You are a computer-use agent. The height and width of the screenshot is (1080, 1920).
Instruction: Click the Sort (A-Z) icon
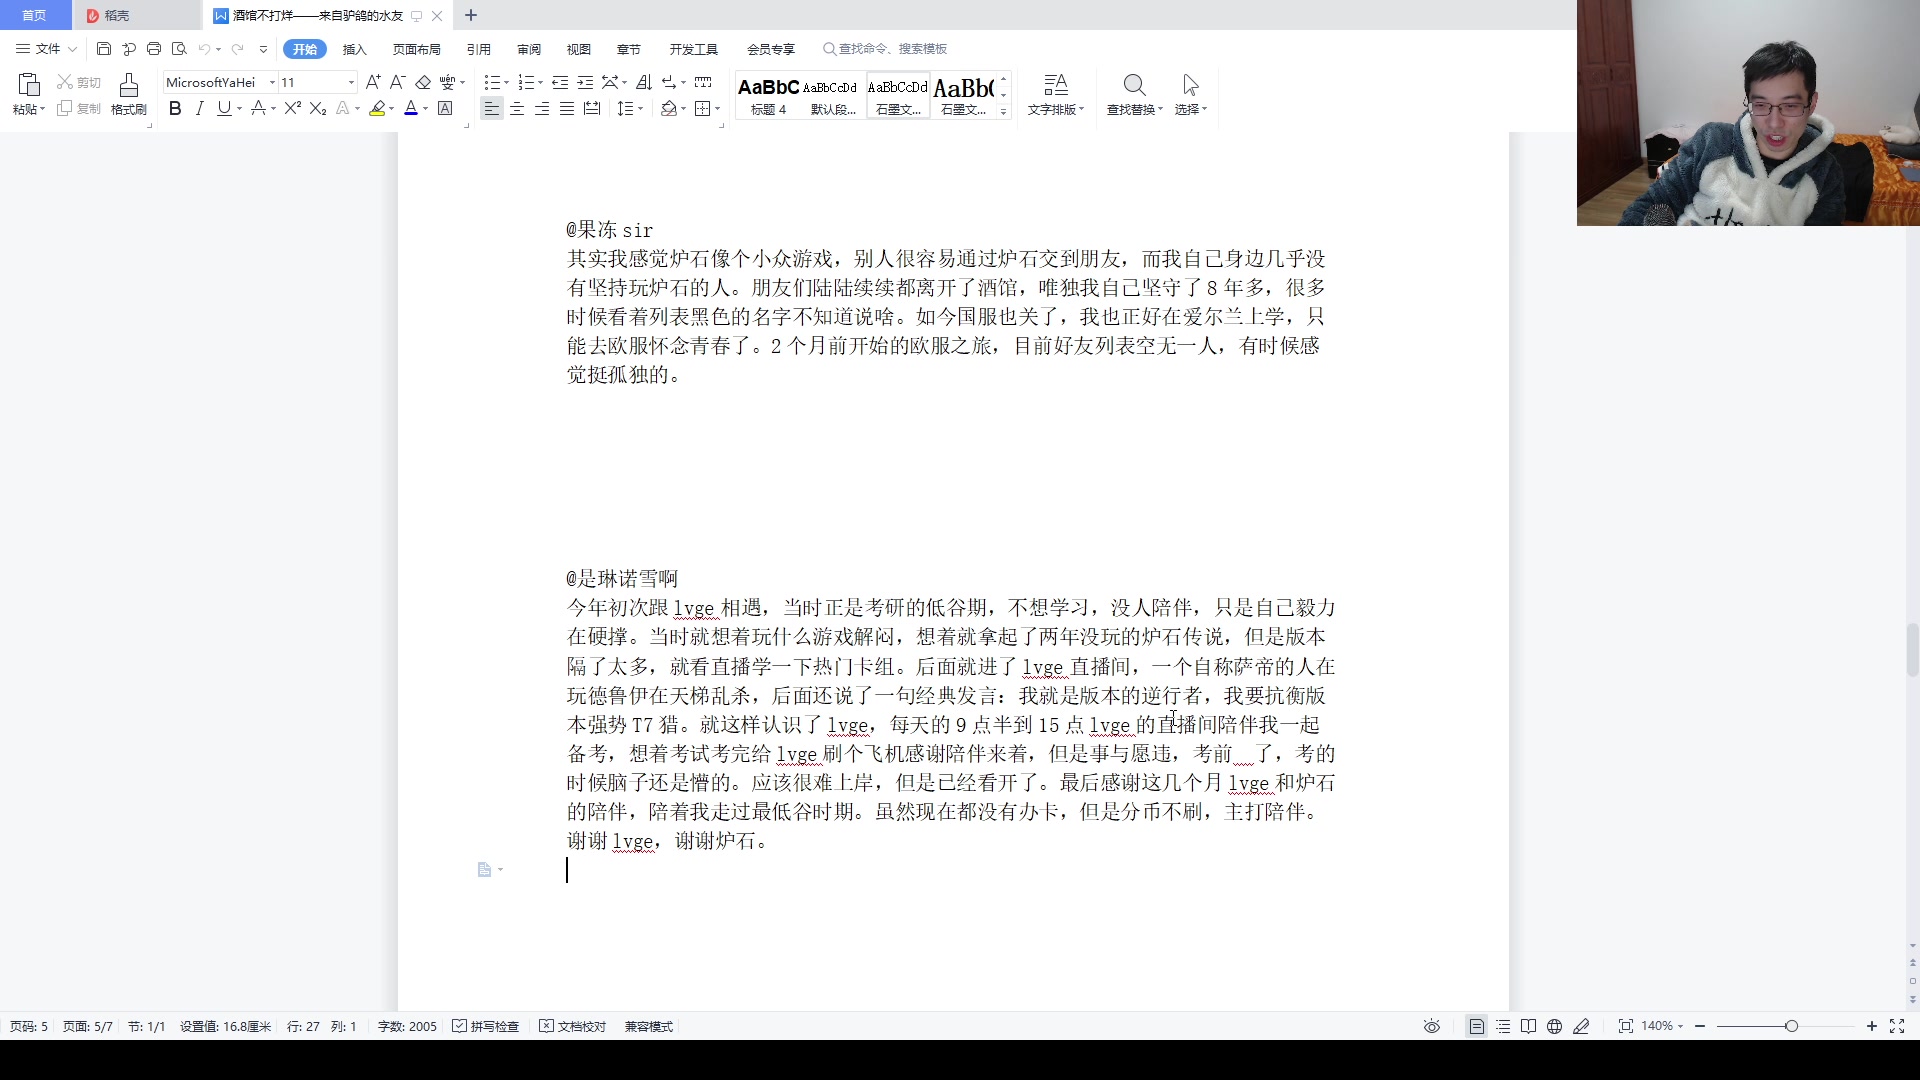point(644,82)
